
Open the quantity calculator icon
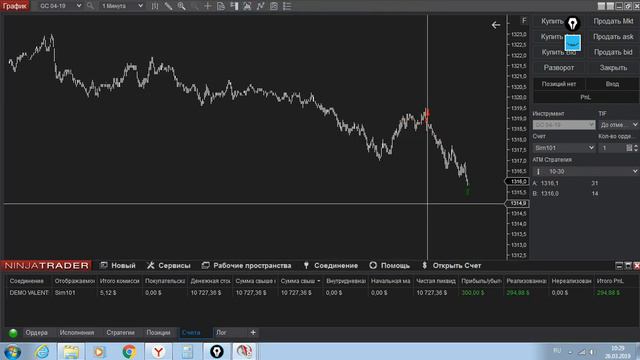point(629,148)
